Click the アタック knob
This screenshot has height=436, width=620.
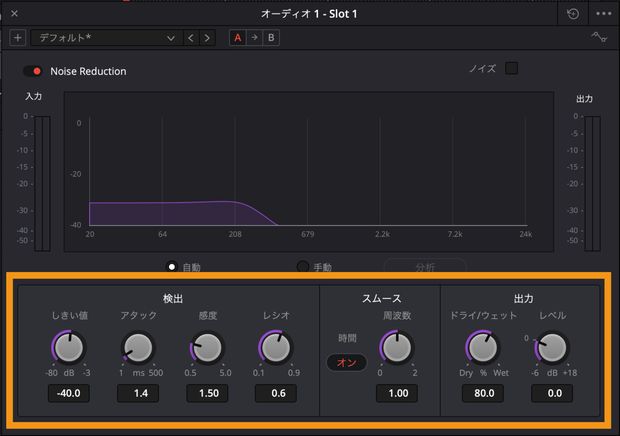[x=138, y=347]
